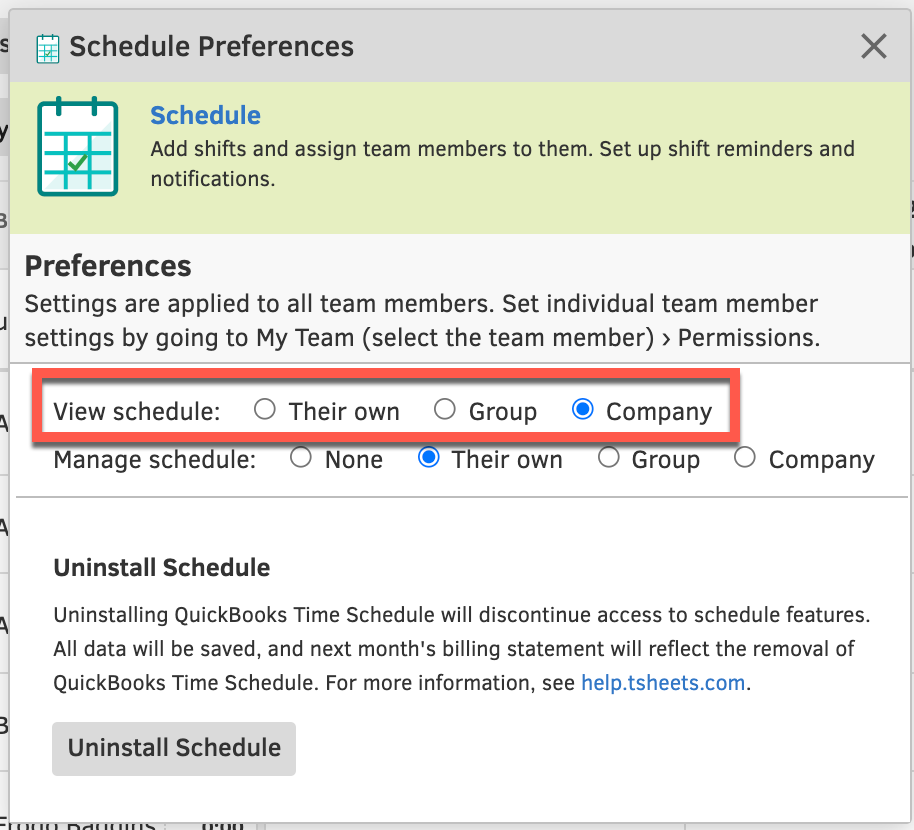Set Manage schedule to Group
This screenshot has width=914, height=830.
[608, 458]
